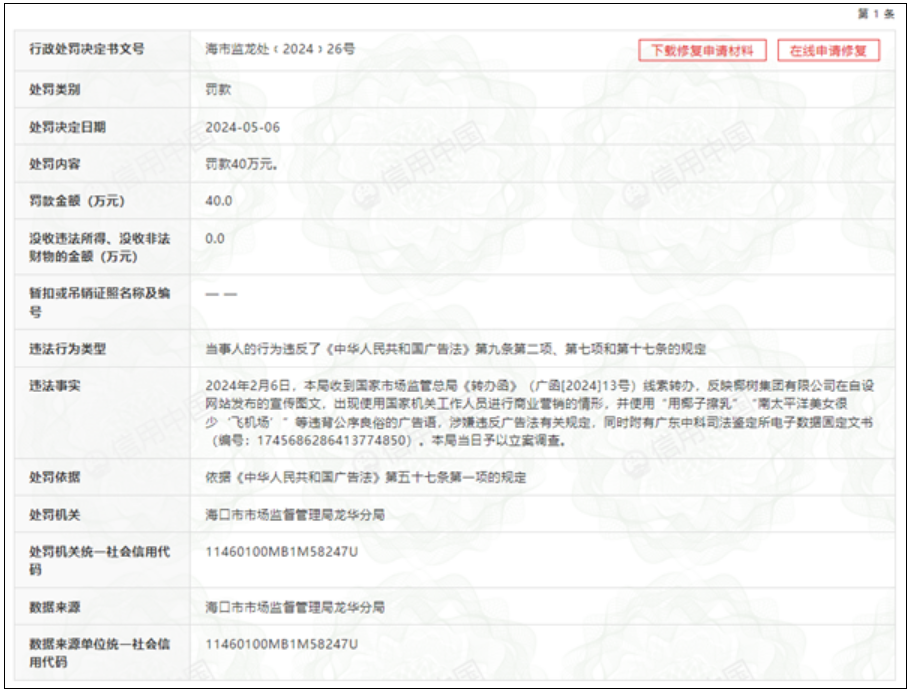
Task: Select the basis text 第五十七条第一项的规定
Action: click(455, 477)
